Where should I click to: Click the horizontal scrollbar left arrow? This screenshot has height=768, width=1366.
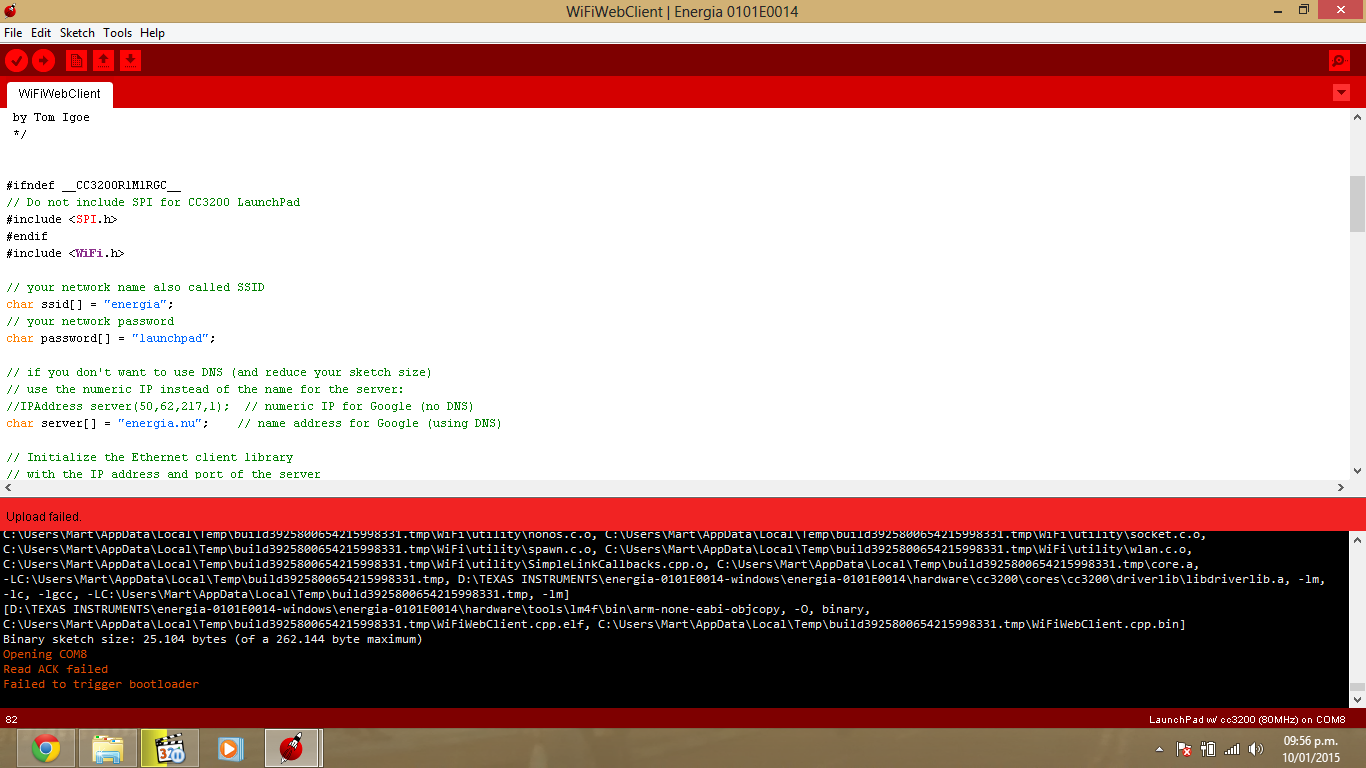click(8, 487)
